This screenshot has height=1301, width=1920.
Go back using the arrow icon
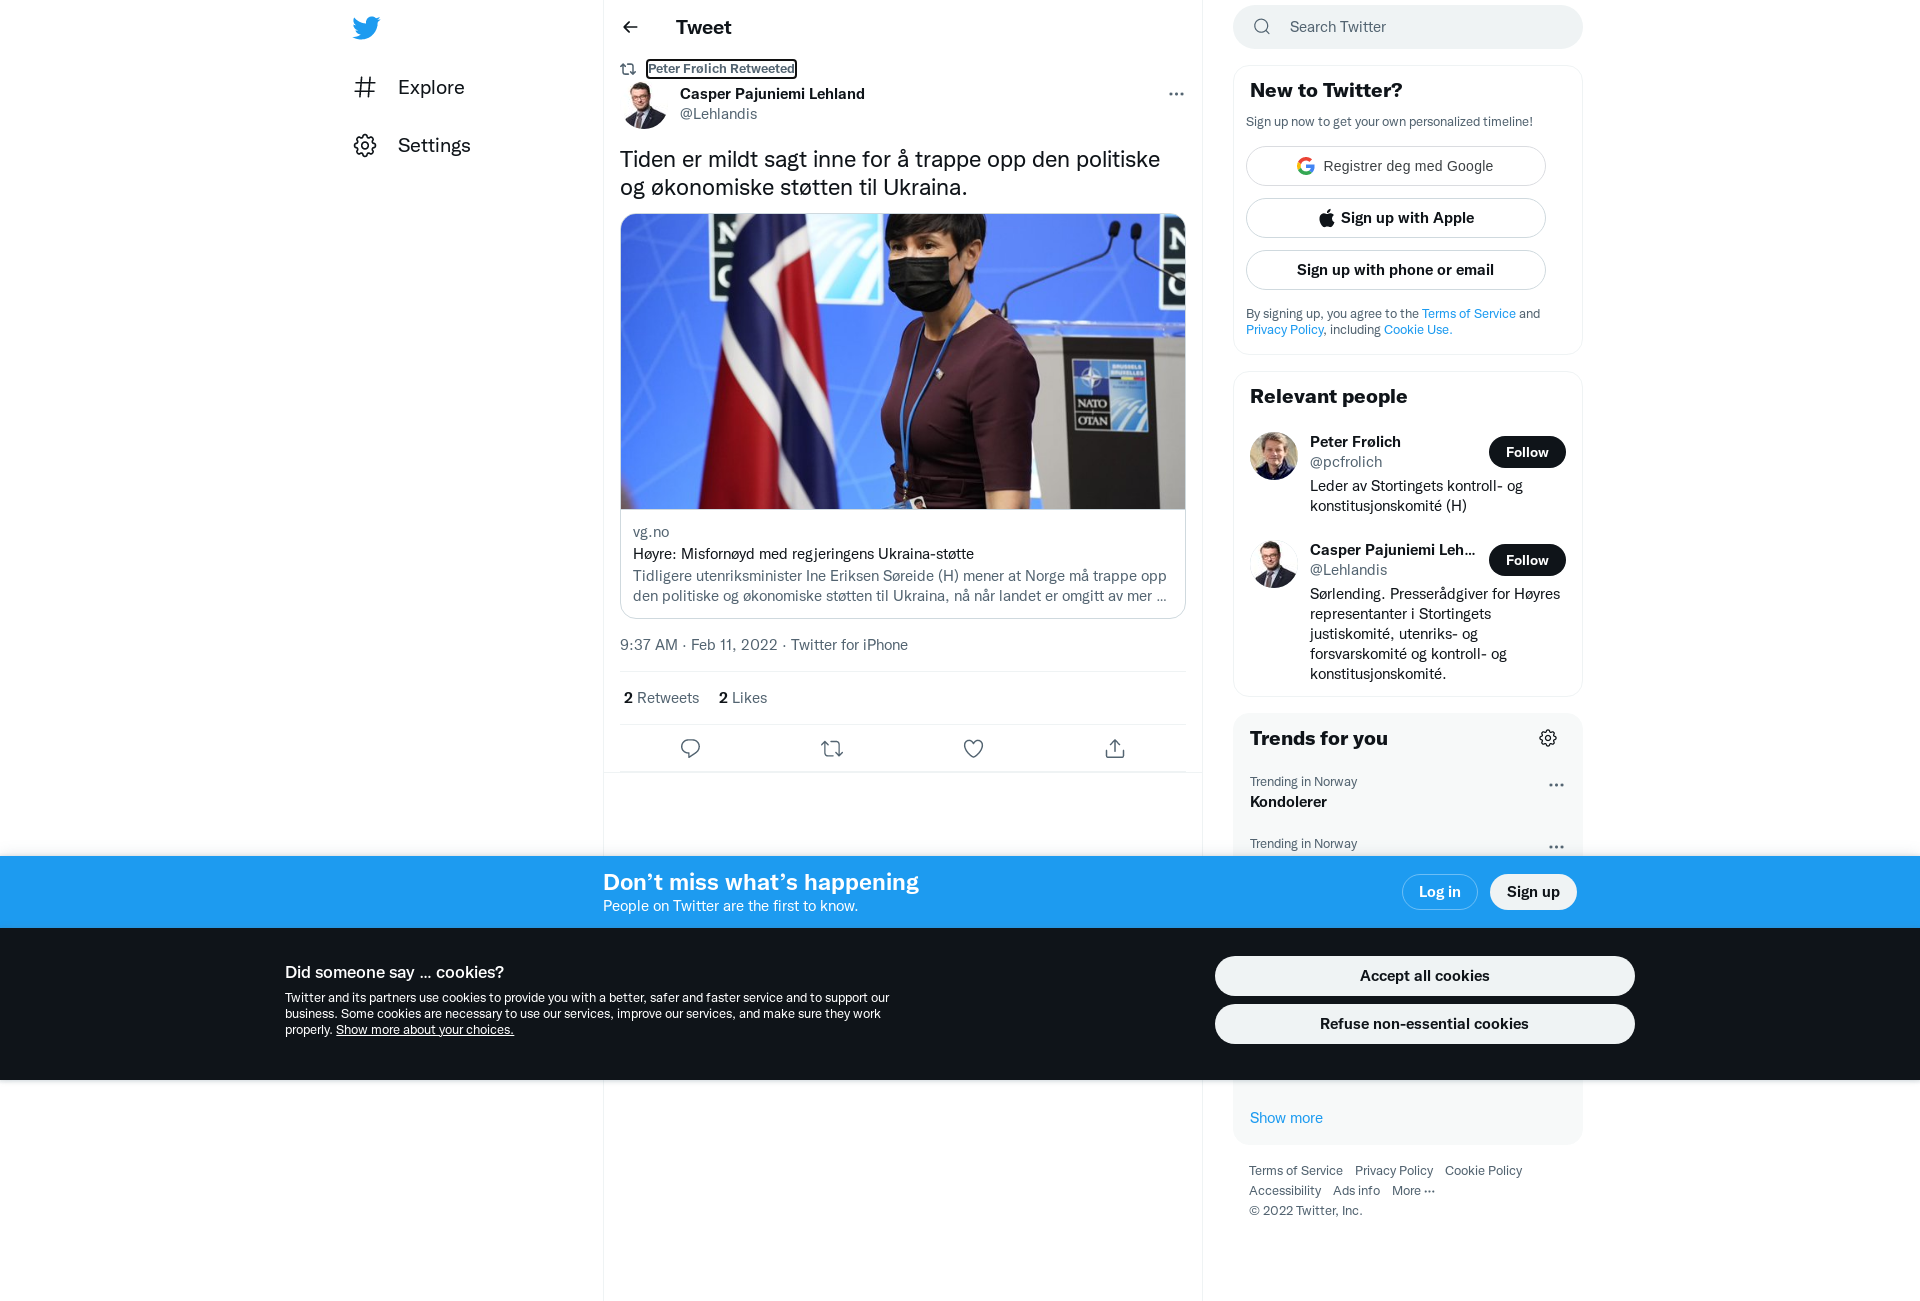630,27
